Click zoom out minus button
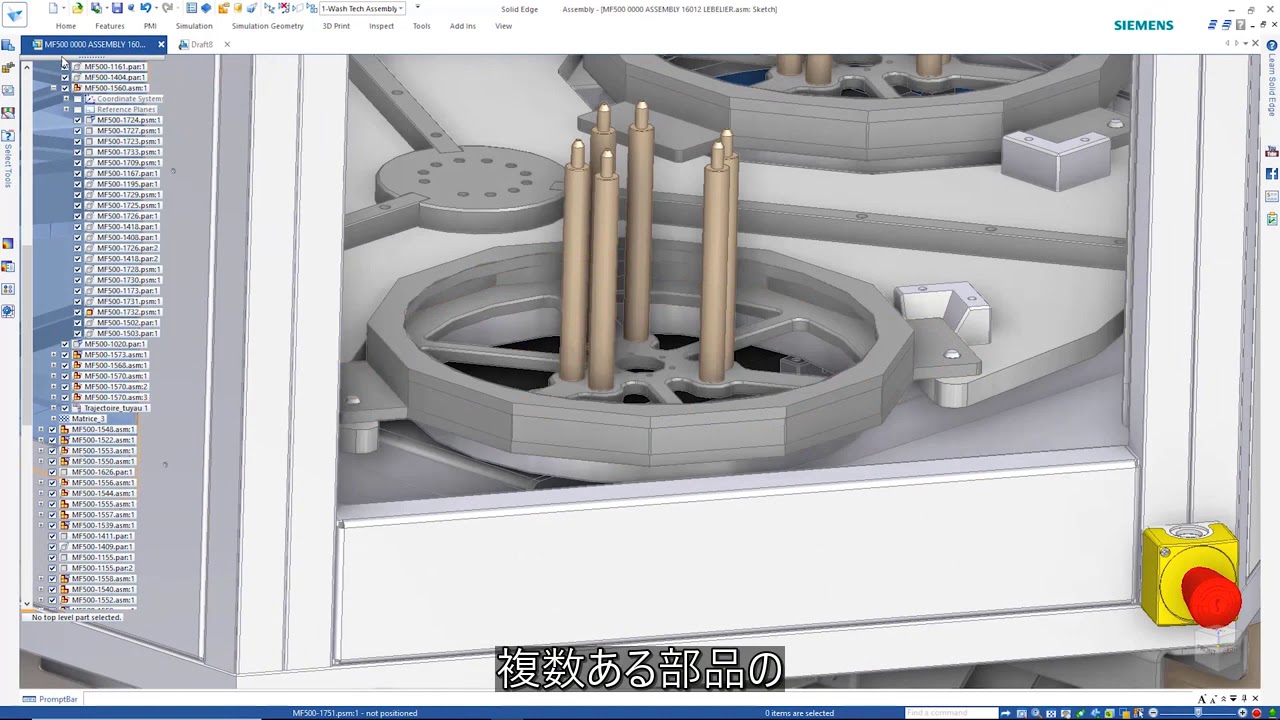This screenshot has width=1280, height=720. 1153,713
